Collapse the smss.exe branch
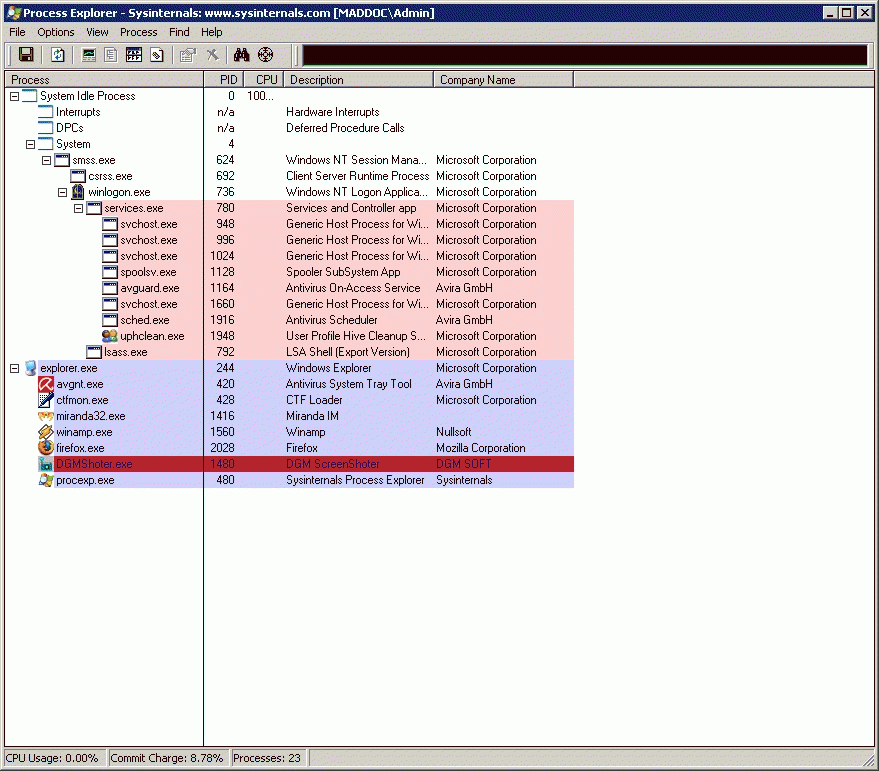The height and width of the screenshot is (771, 879). pos(47,160)
